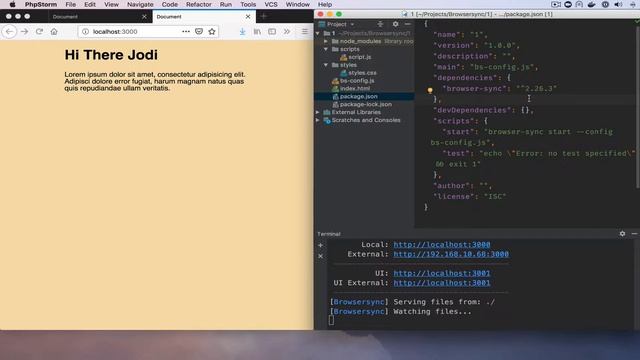Image resolution: width=640 pixels, height=360 pixels.
Task: Open Firefox hamburger menu
Action: [x=305, y=31]
